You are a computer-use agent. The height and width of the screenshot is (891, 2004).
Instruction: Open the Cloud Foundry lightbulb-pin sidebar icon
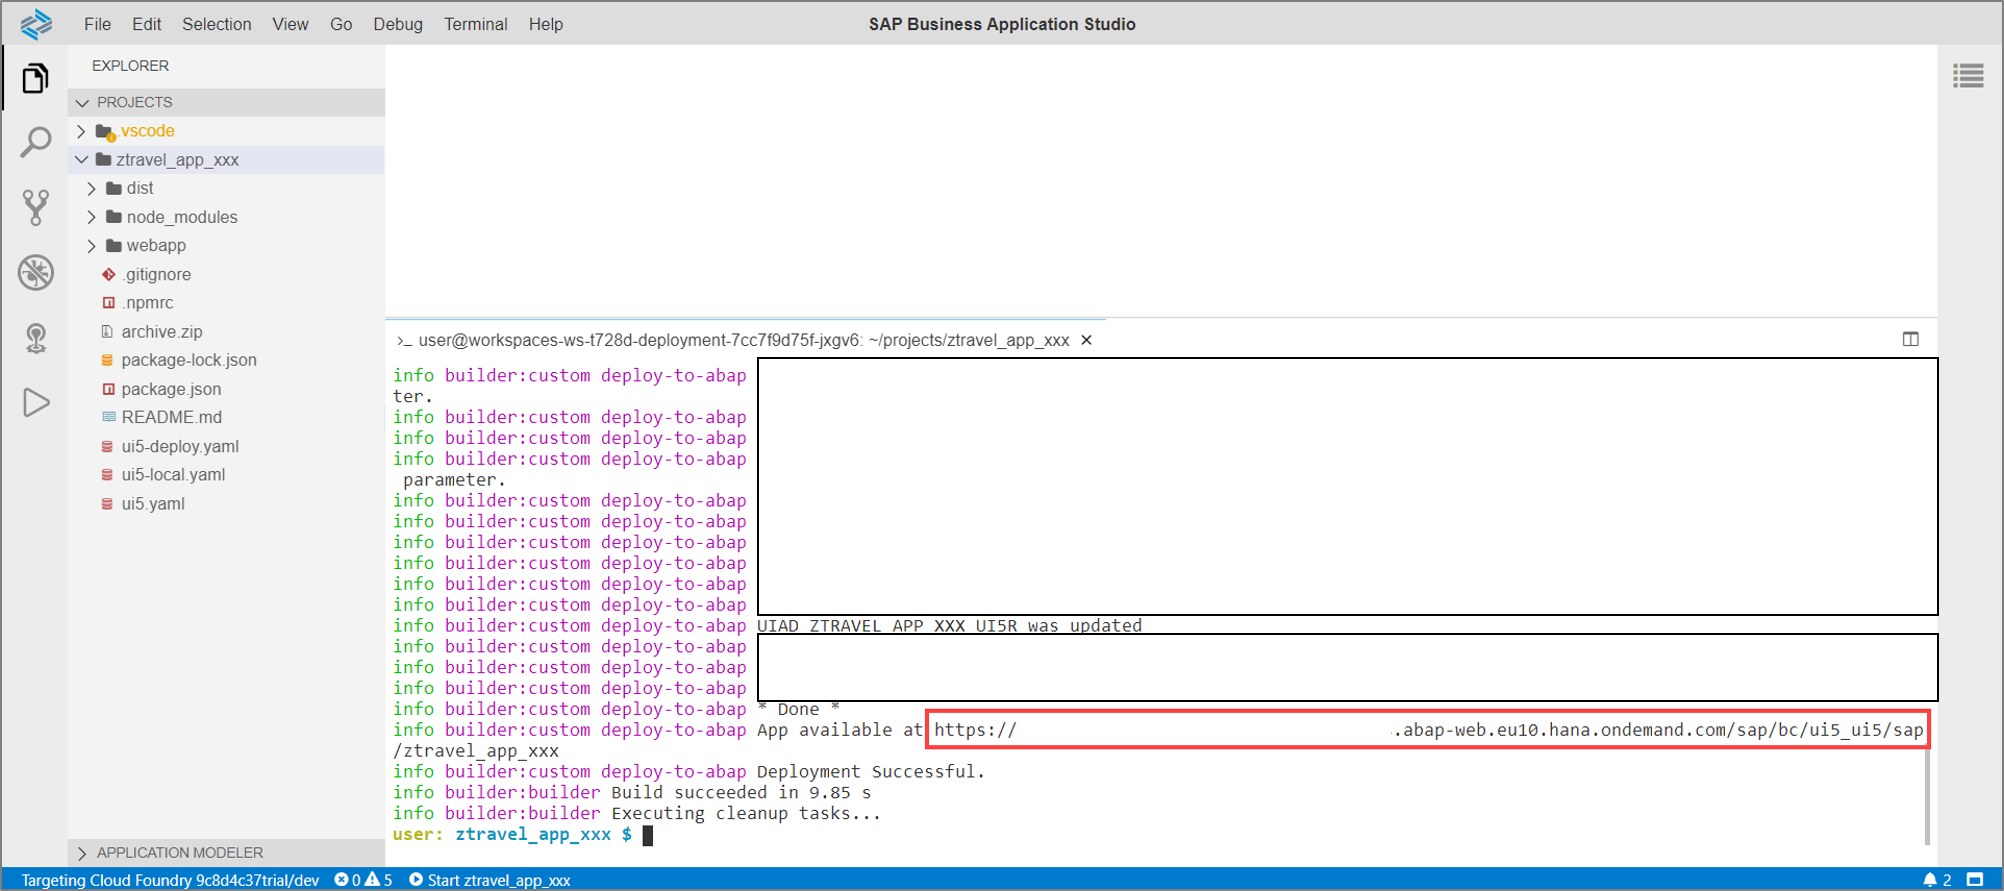(35, 338)
